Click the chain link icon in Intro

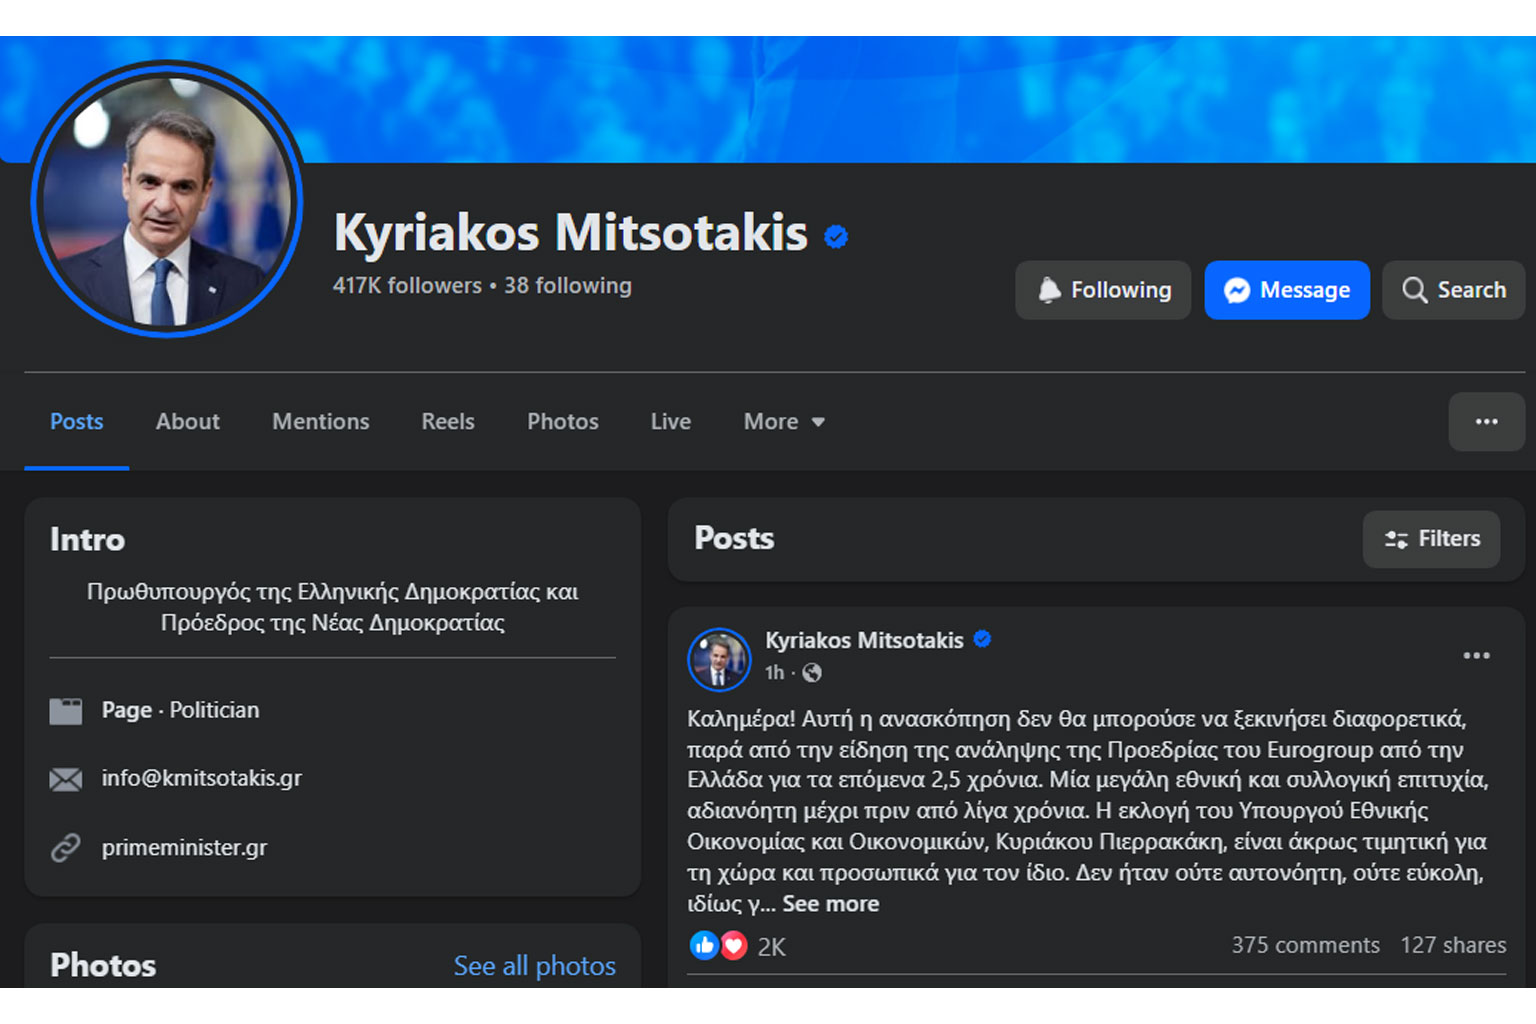(x=66, y=848)
